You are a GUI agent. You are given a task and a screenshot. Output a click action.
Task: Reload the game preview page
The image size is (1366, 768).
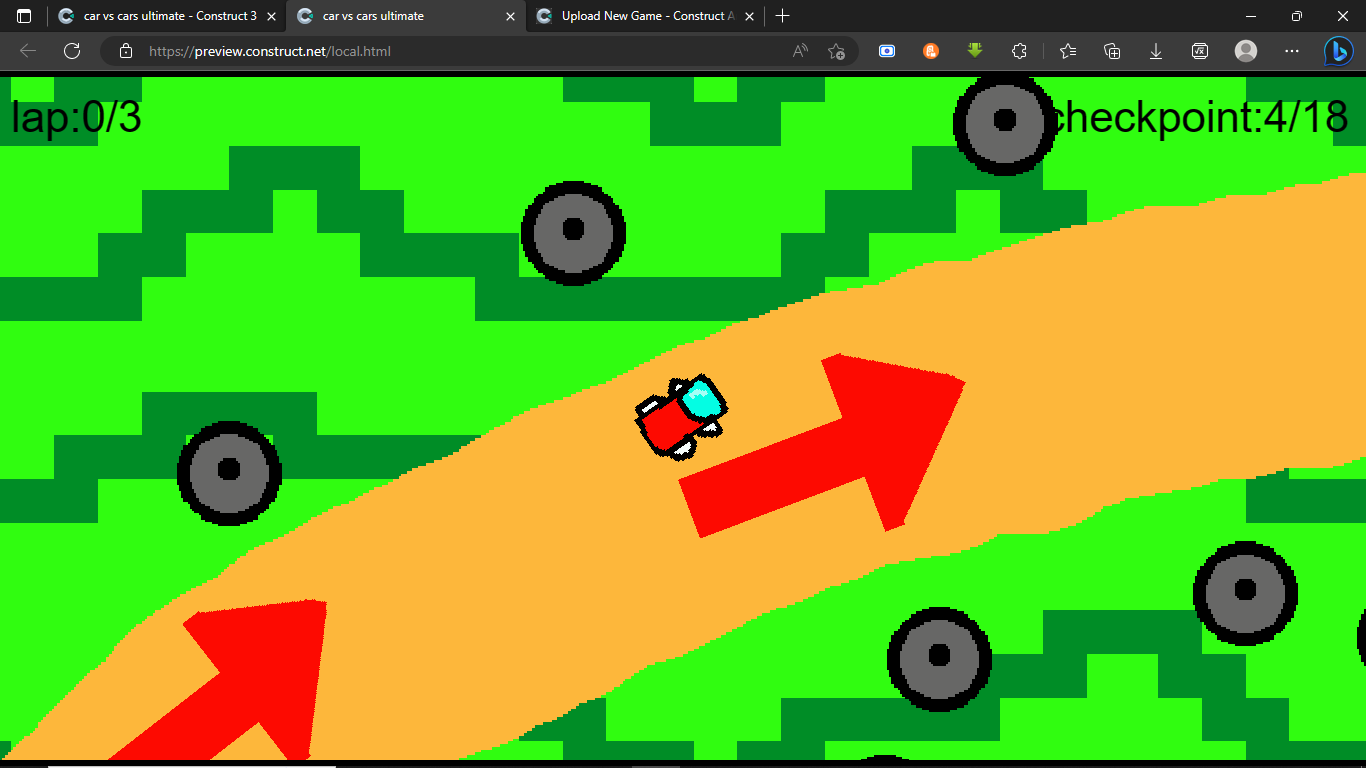[x=71, y=51]
